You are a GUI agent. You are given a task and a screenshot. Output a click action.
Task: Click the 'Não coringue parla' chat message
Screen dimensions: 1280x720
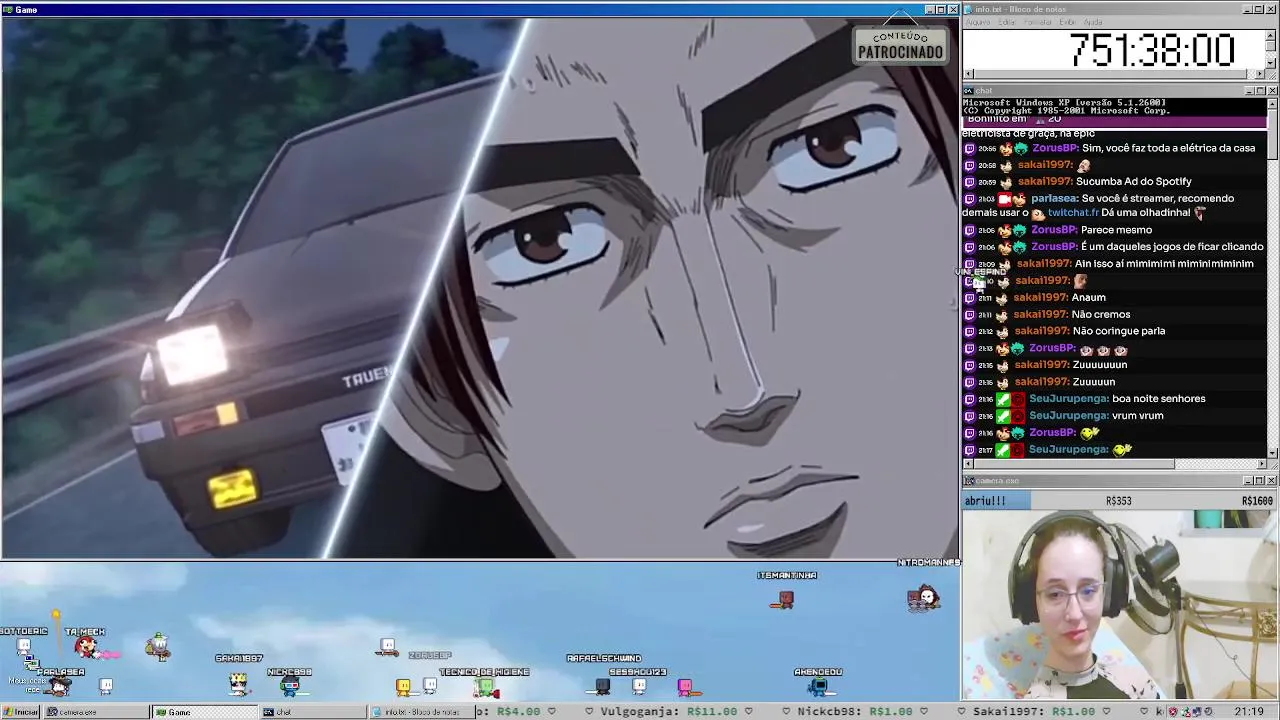(1118, 331)
